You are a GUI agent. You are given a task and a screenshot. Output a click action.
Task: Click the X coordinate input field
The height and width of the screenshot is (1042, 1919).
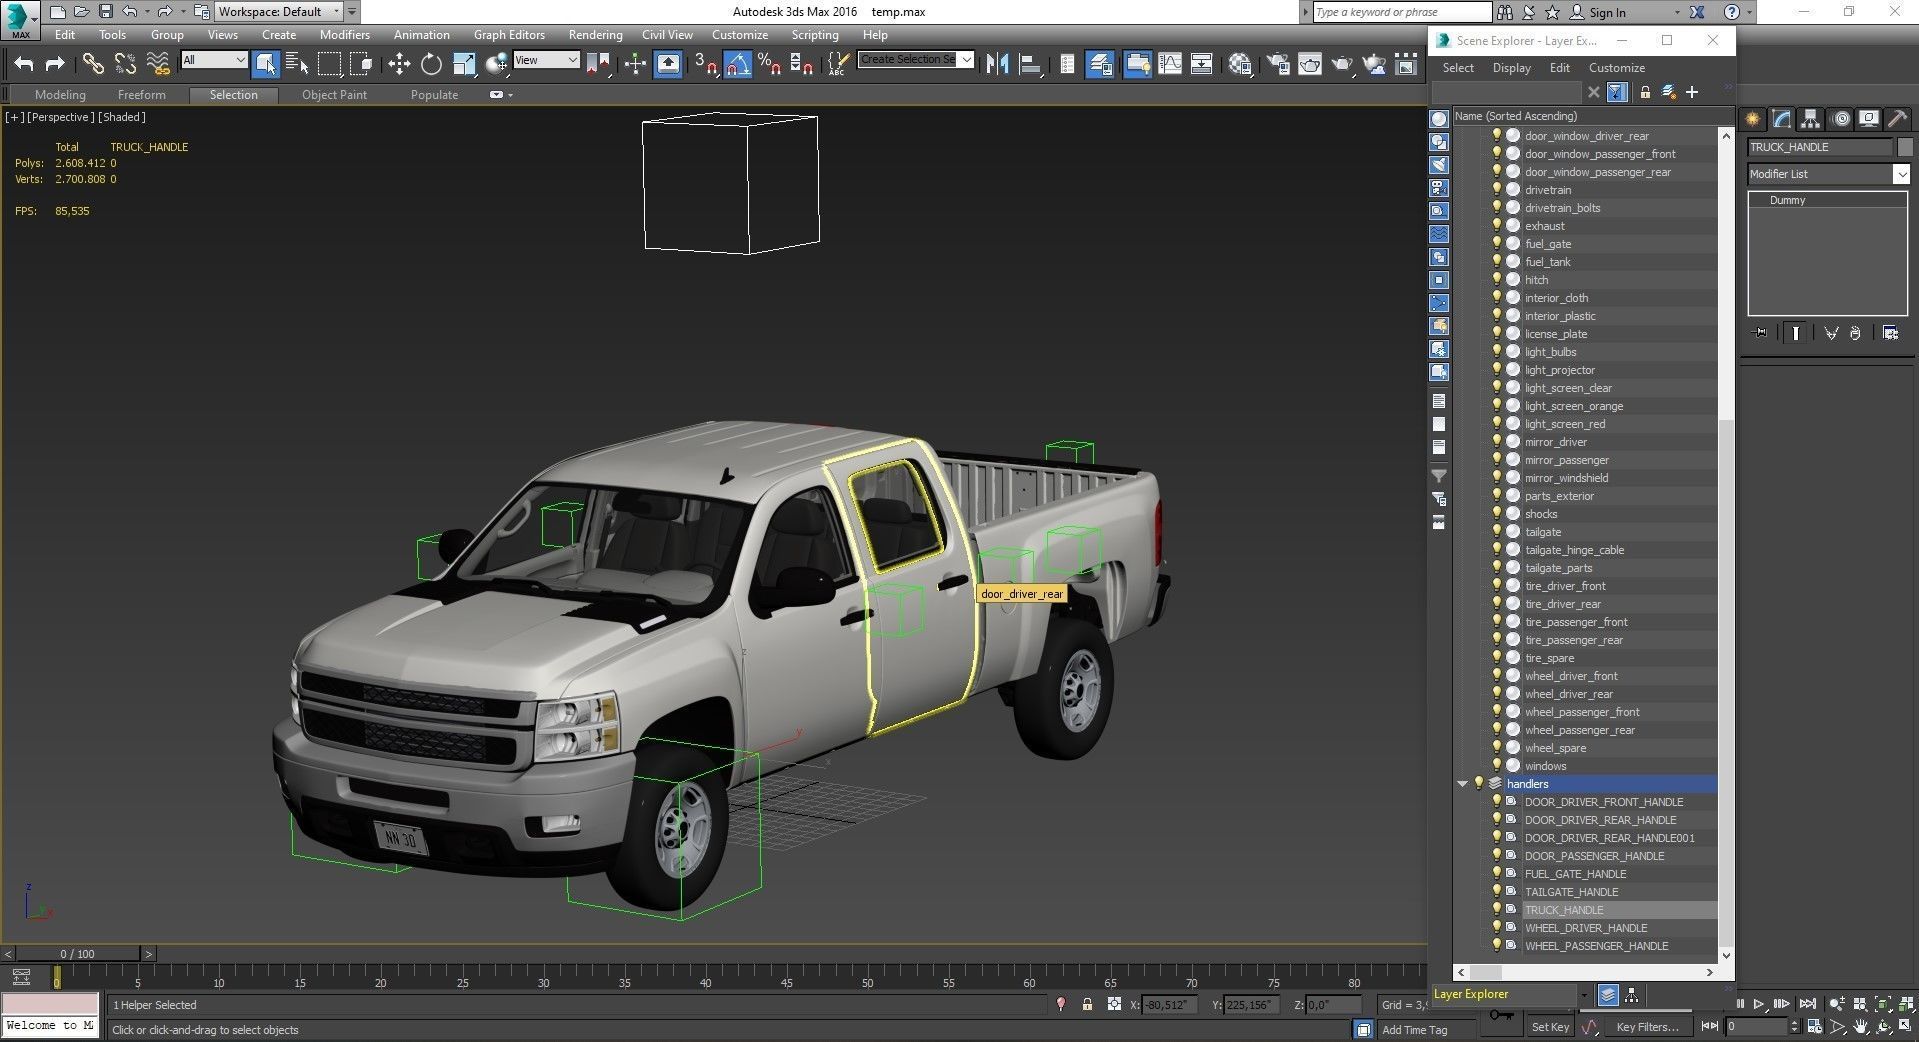point(1170,1005)
